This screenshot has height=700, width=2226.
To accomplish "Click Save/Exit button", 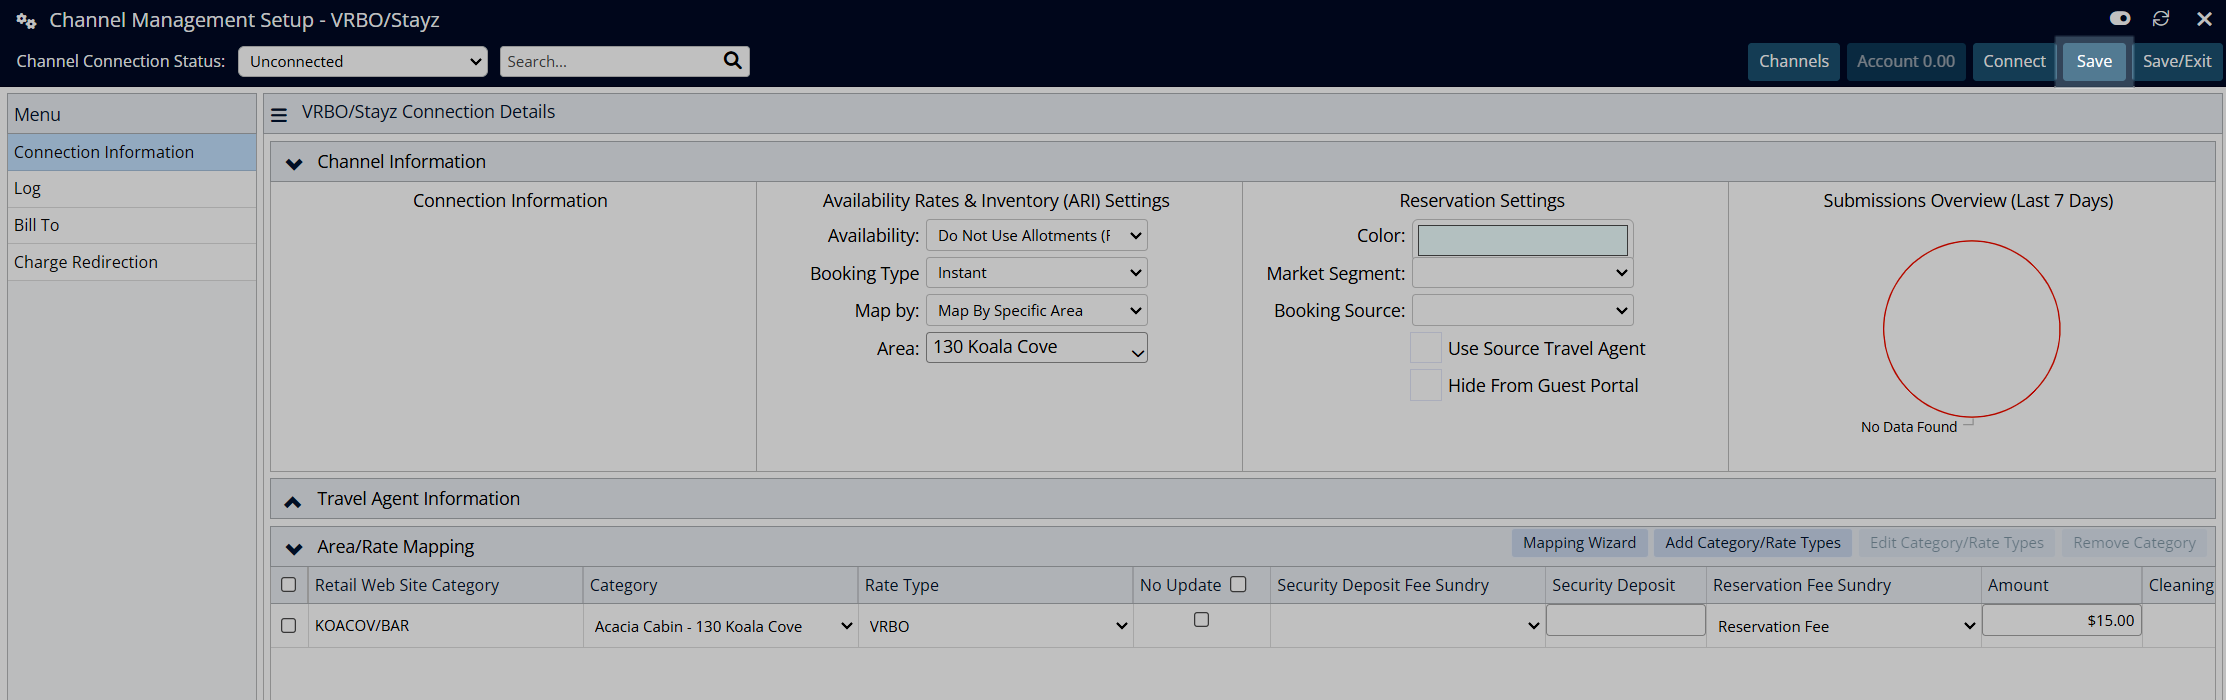I will pyautogui.click(x=2177, y=61).
